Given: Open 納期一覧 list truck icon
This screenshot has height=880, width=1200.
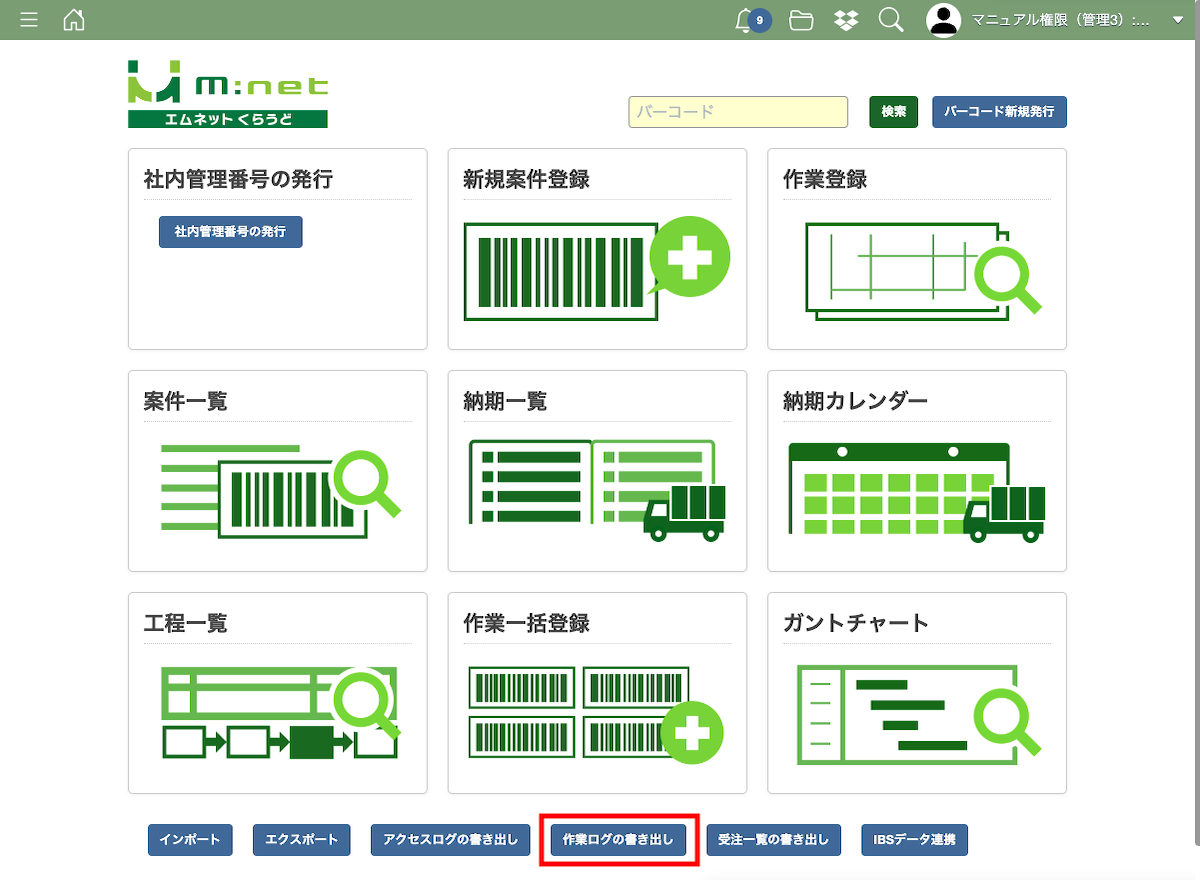Looking at the screenshot, I should (x=596, y=491).
